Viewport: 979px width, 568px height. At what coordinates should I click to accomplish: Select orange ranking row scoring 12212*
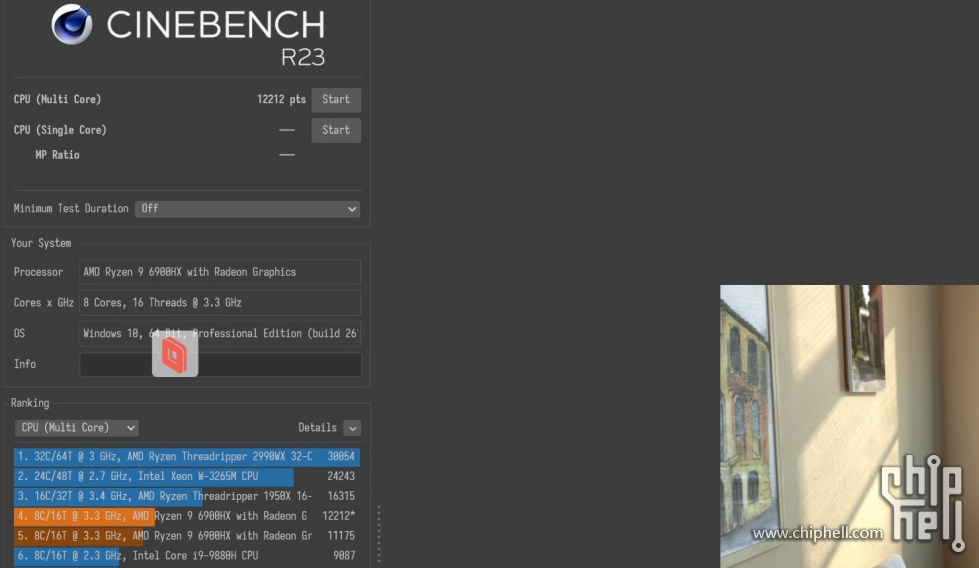coord(187,516)
